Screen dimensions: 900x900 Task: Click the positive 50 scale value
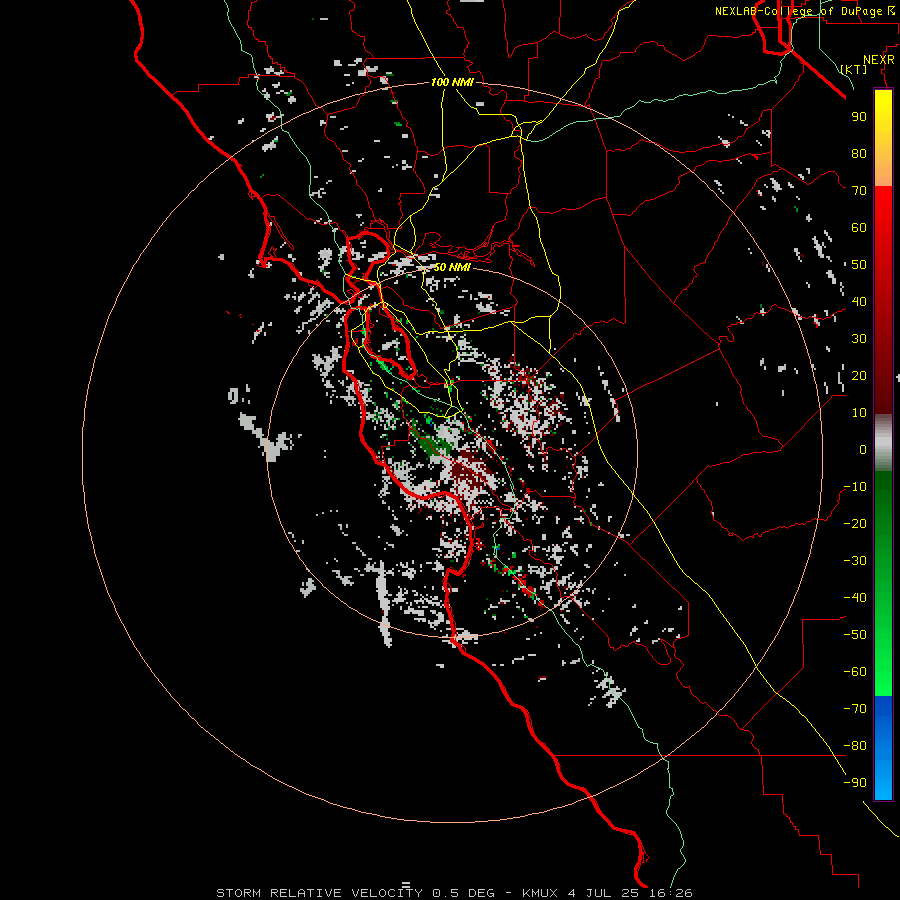pyautogui.click(x=859, y=265)
